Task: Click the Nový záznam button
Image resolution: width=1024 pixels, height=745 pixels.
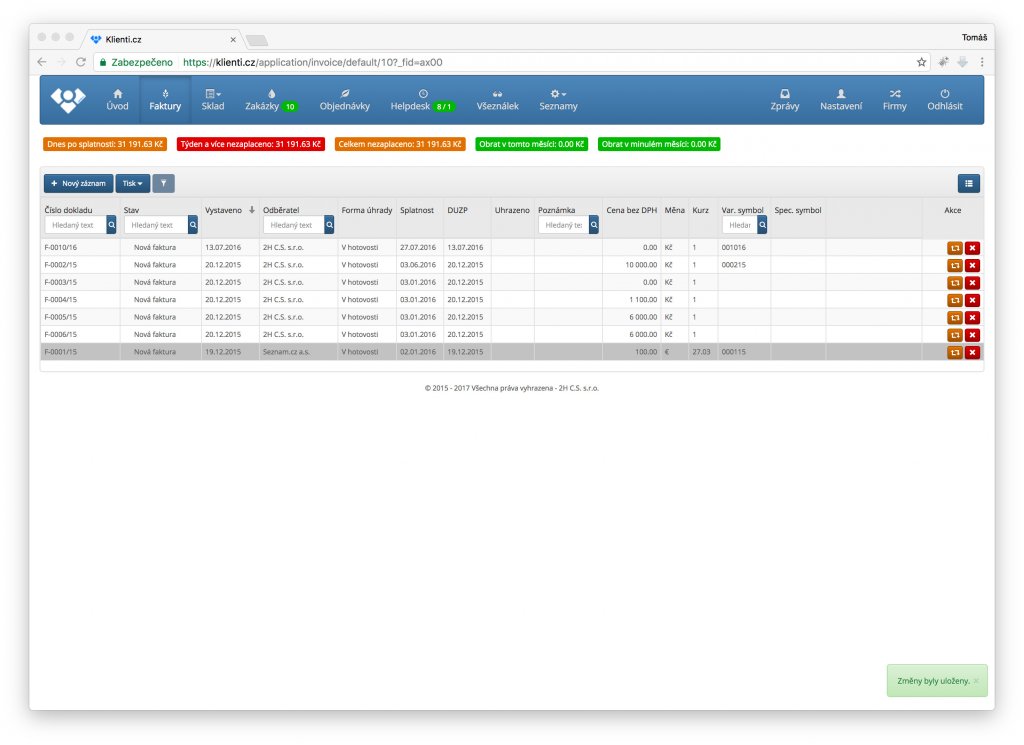Action: [78, 184]
